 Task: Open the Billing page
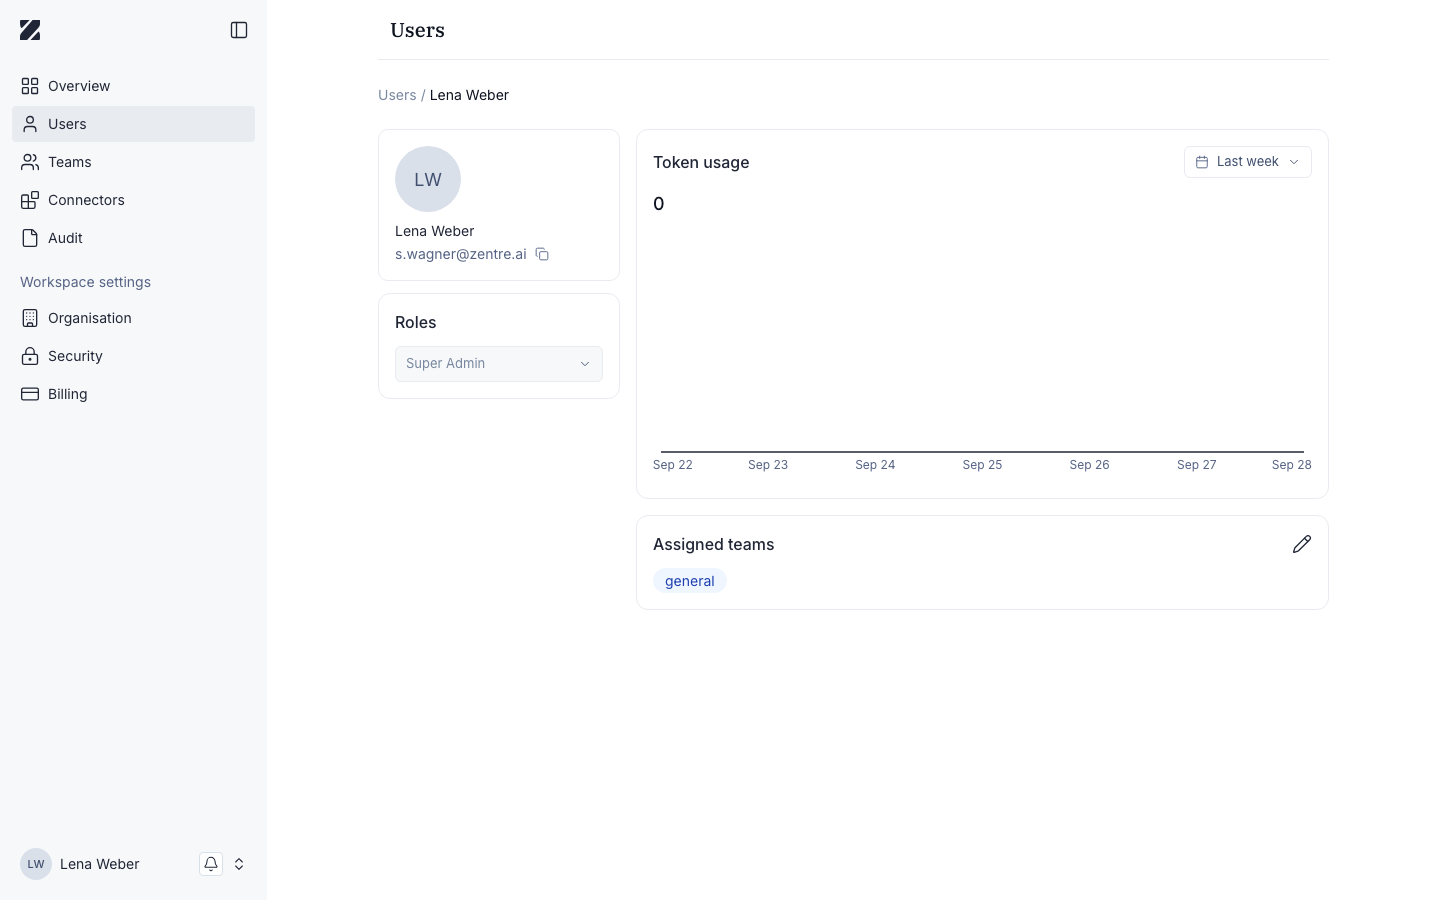pyautogui.click(x=133, y=394)
